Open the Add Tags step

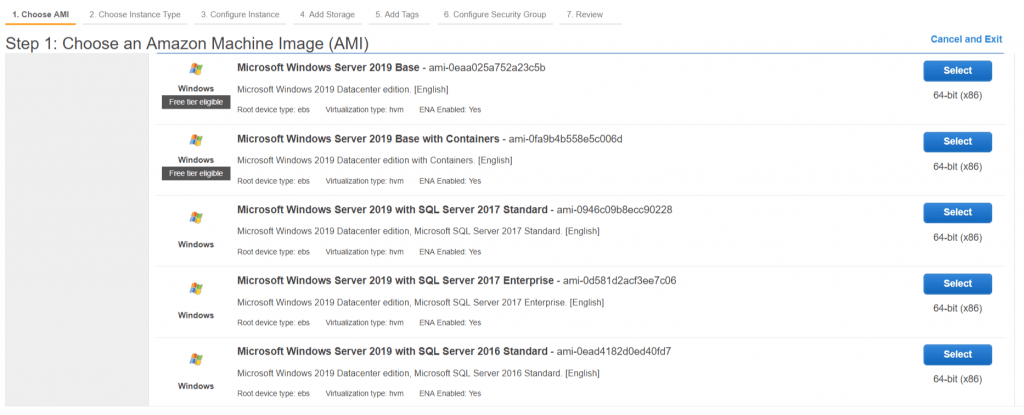[398, 14]
